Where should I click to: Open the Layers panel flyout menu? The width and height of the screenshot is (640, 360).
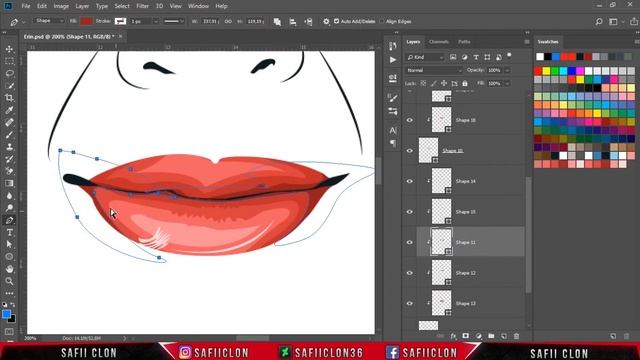(527, 42)
